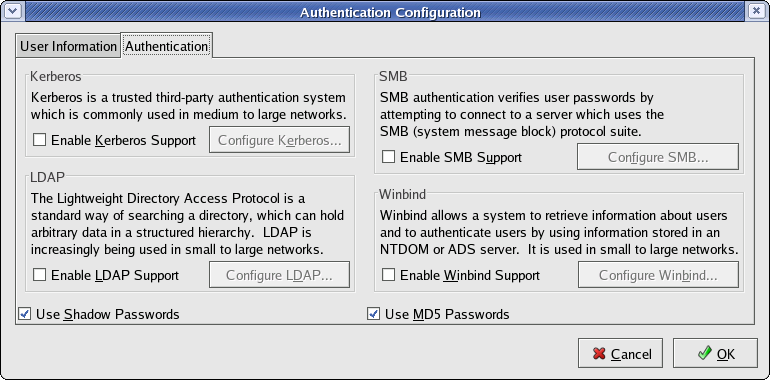Click the Configure SMB button

coord(658,157)
